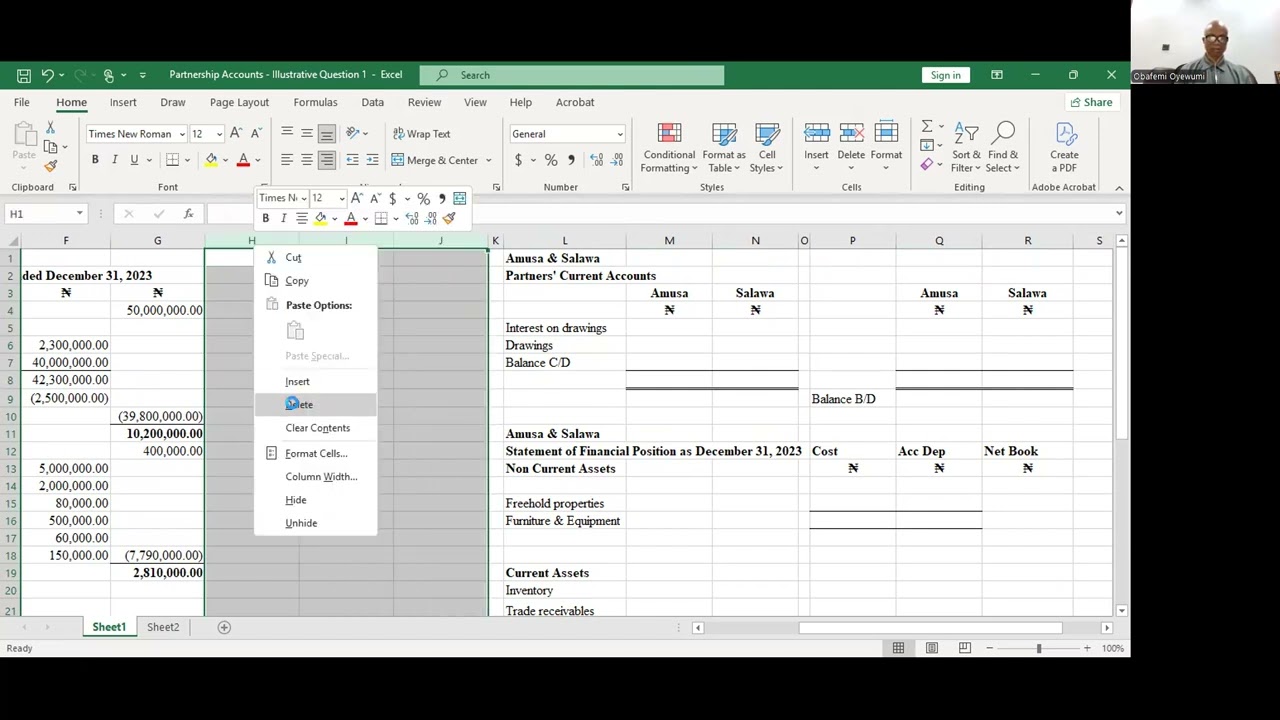Open Find & Select magnifier

(1003, 148)
